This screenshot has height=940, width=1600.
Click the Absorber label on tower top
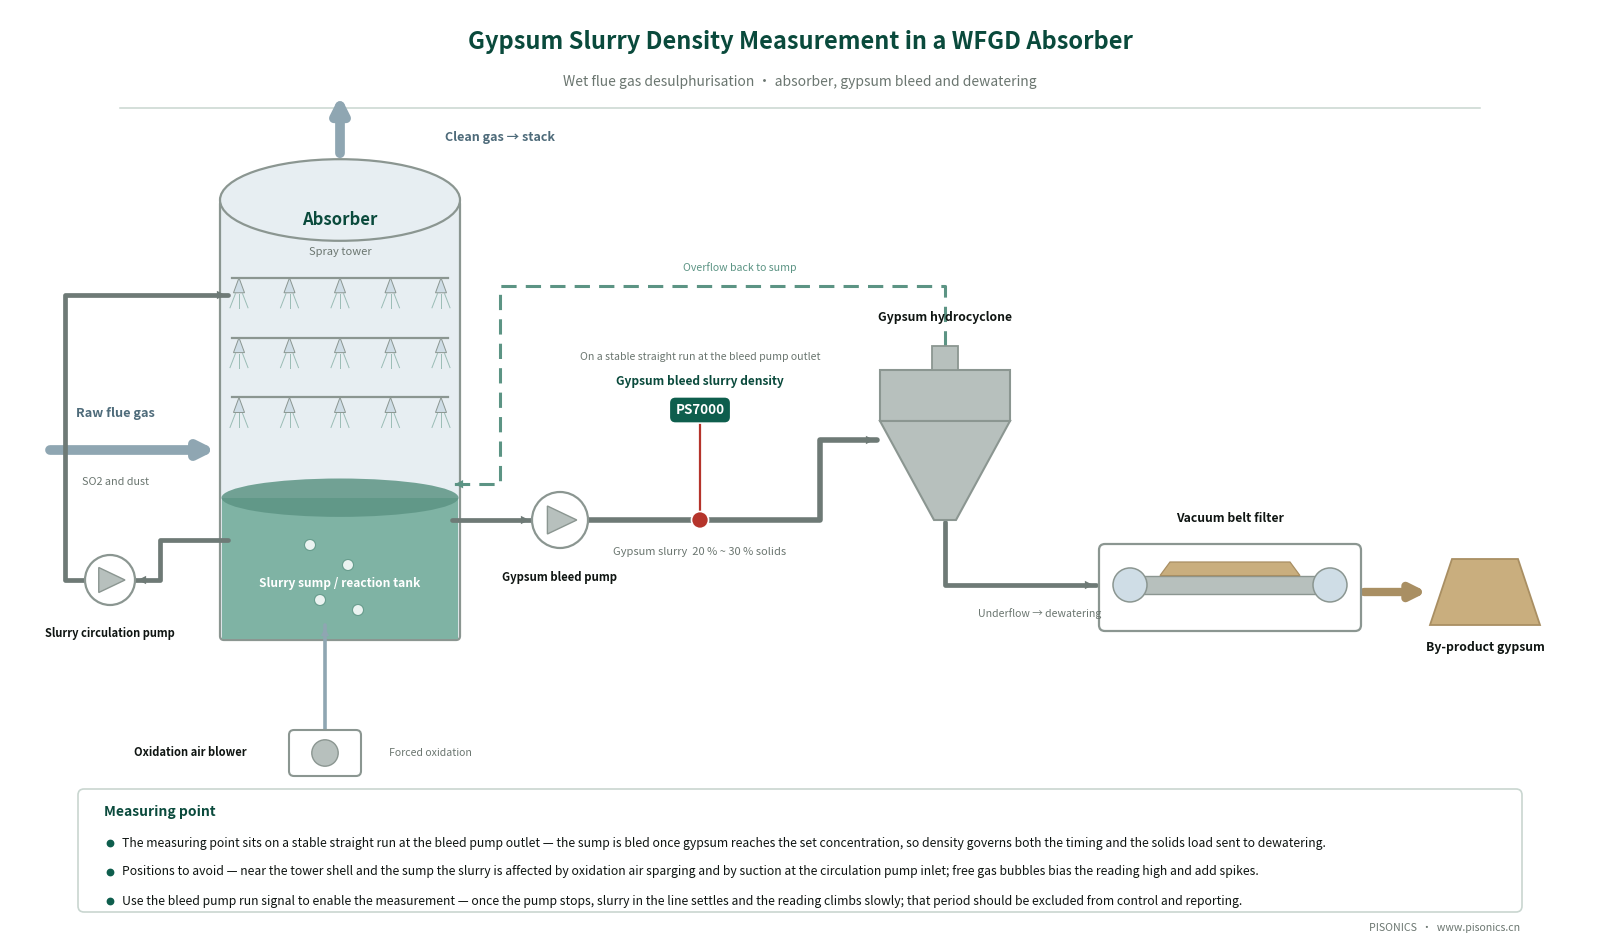click(x=340, y=218)
